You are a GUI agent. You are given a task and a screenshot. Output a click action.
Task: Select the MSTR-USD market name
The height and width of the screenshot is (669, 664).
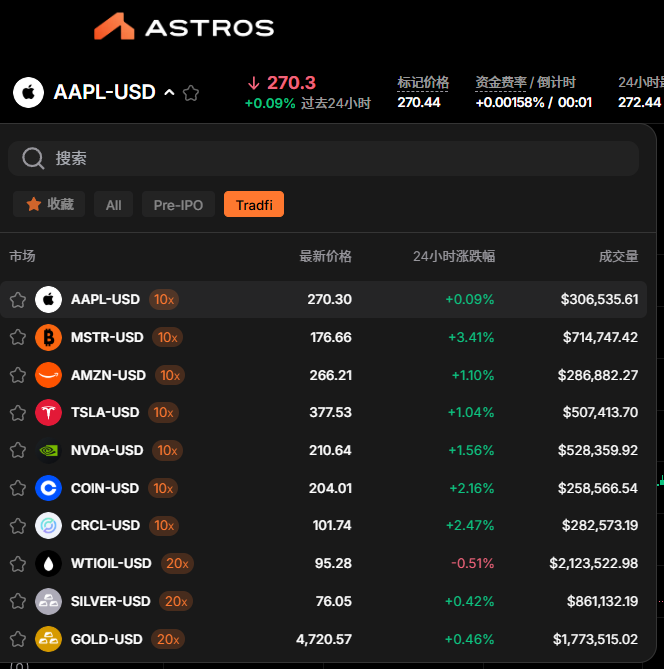107,337
